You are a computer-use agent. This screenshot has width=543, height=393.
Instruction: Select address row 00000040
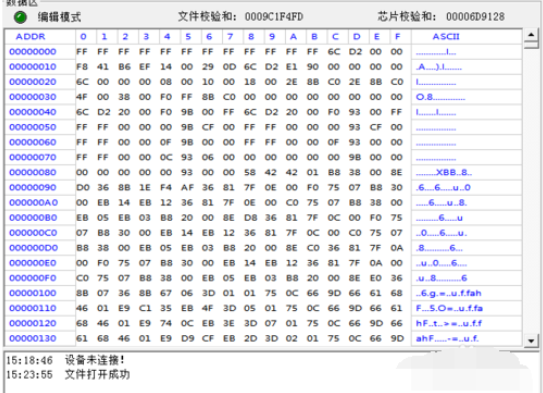(x=33, y=112)
